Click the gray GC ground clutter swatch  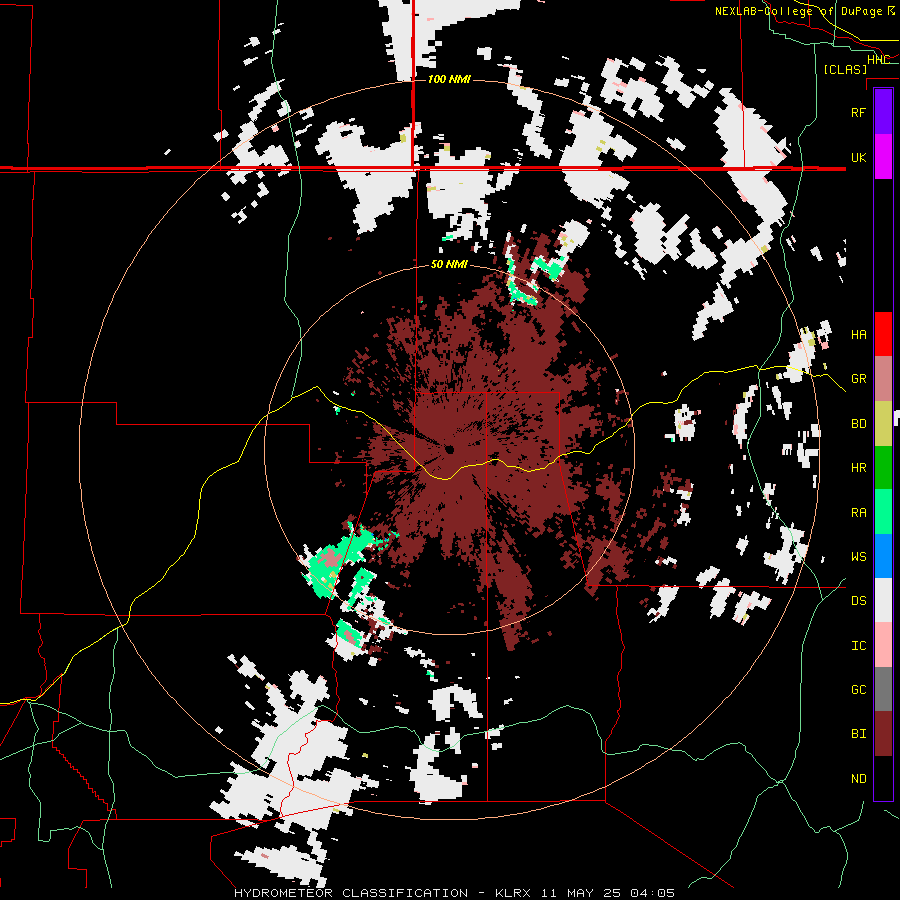(883, 689)
